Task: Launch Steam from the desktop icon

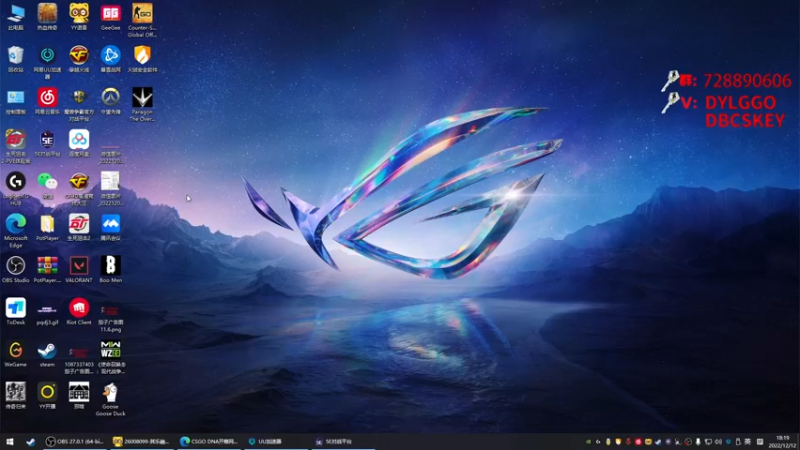Action: [x=47, y=355]
